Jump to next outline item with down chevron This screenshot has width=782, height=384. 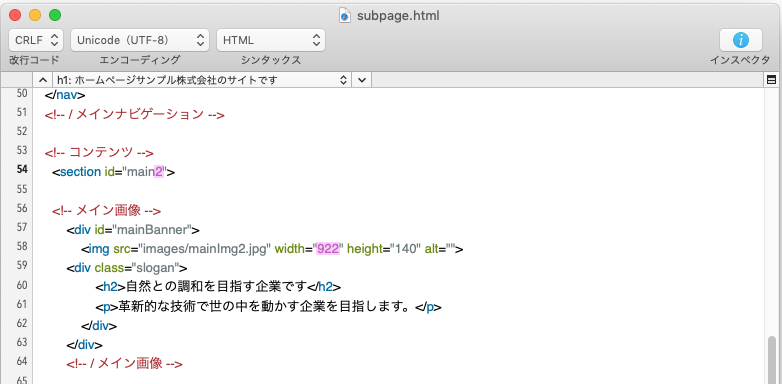pyautogui.click(x=362, y=80)
